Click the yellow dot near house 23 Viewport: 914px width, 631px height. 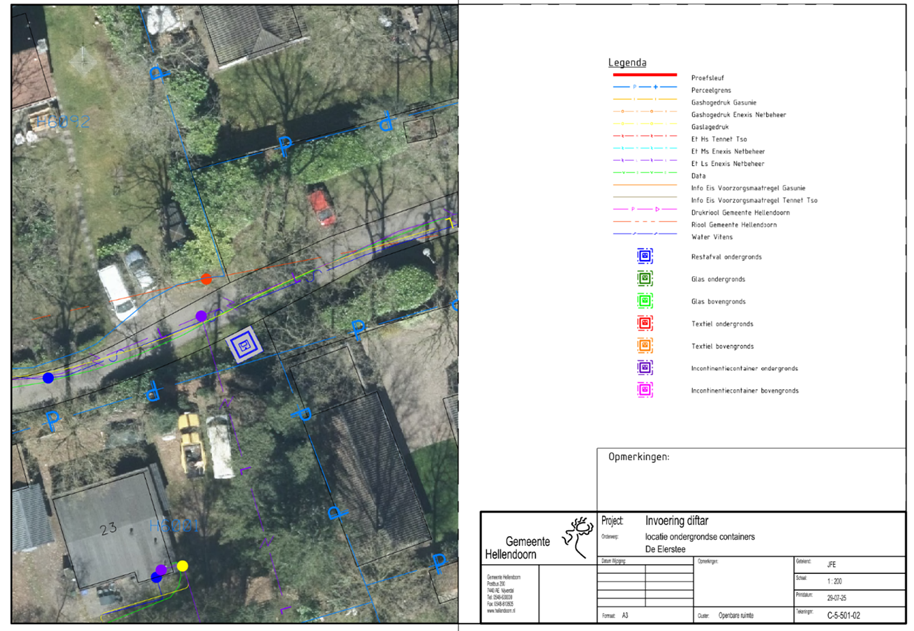pos(182,566)
